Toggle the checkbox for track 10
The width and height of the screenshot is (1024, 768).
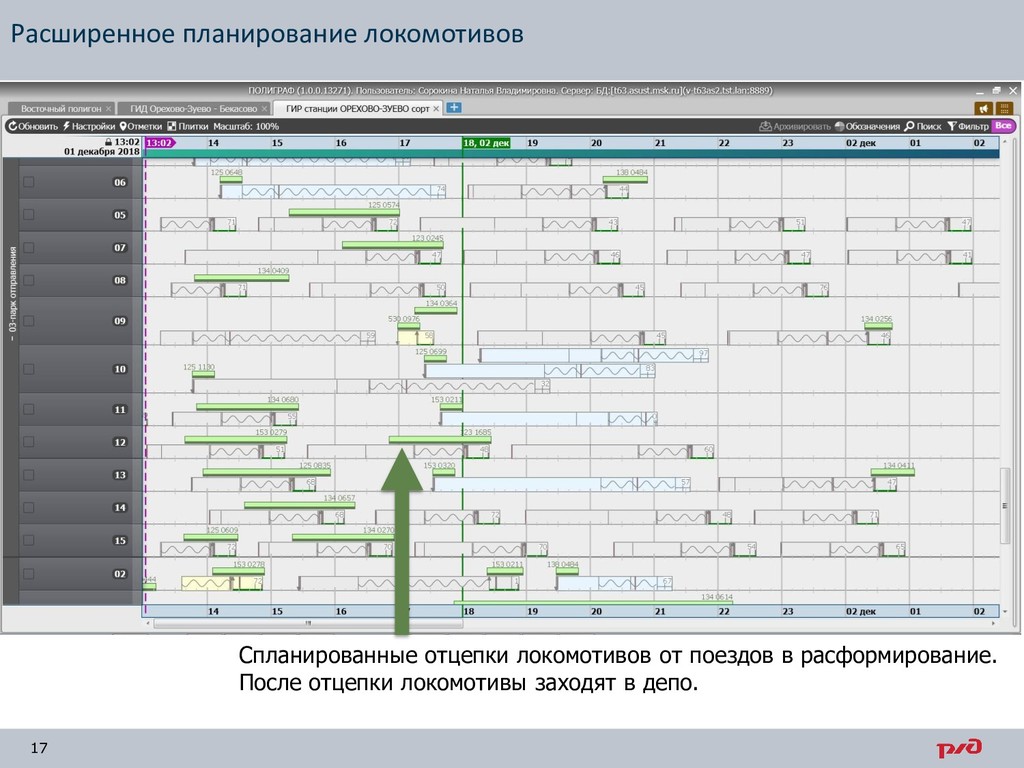click(29, 369)
